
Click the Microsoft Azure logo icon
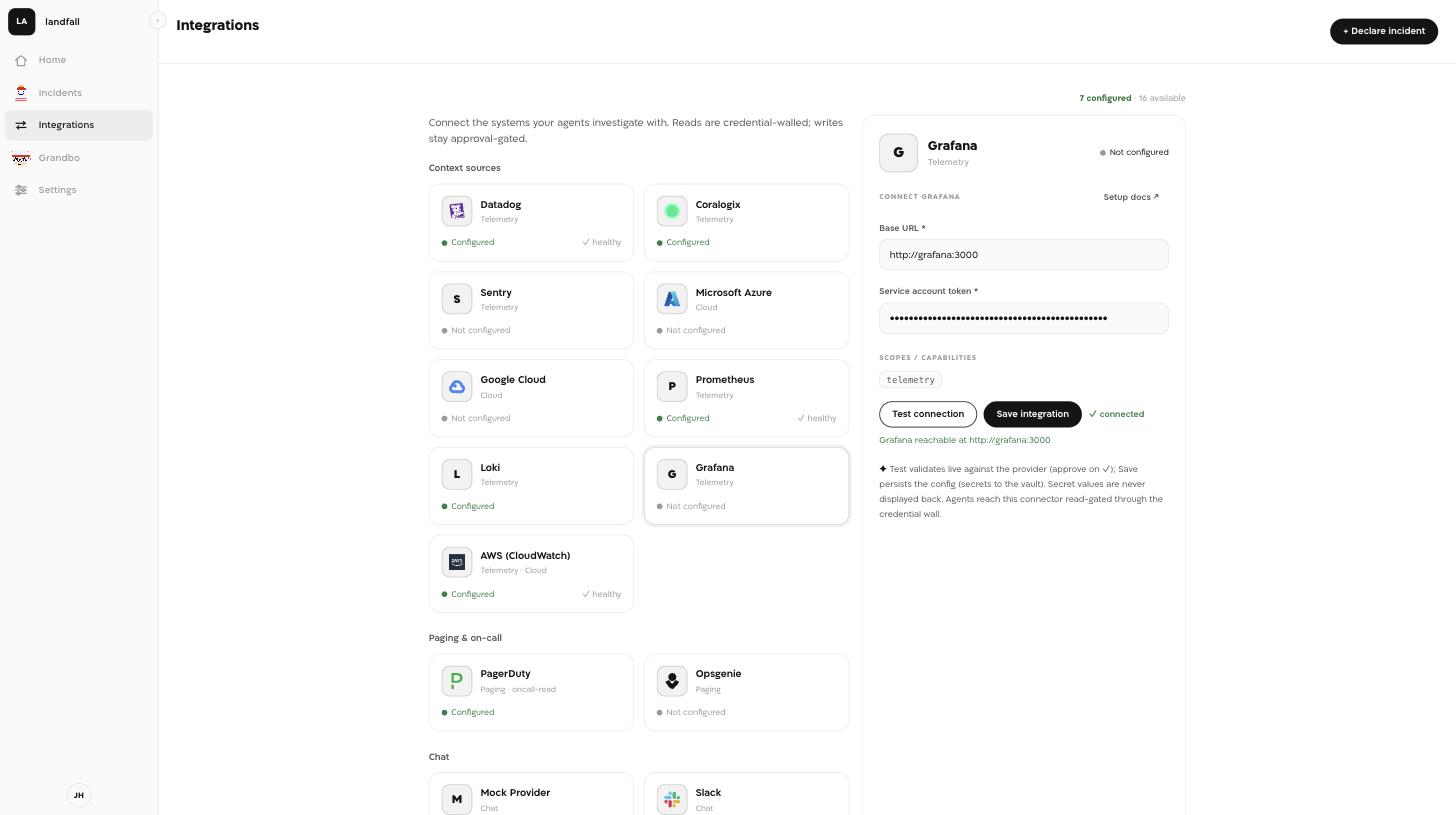pyautogui.click(x=672, y=299)
